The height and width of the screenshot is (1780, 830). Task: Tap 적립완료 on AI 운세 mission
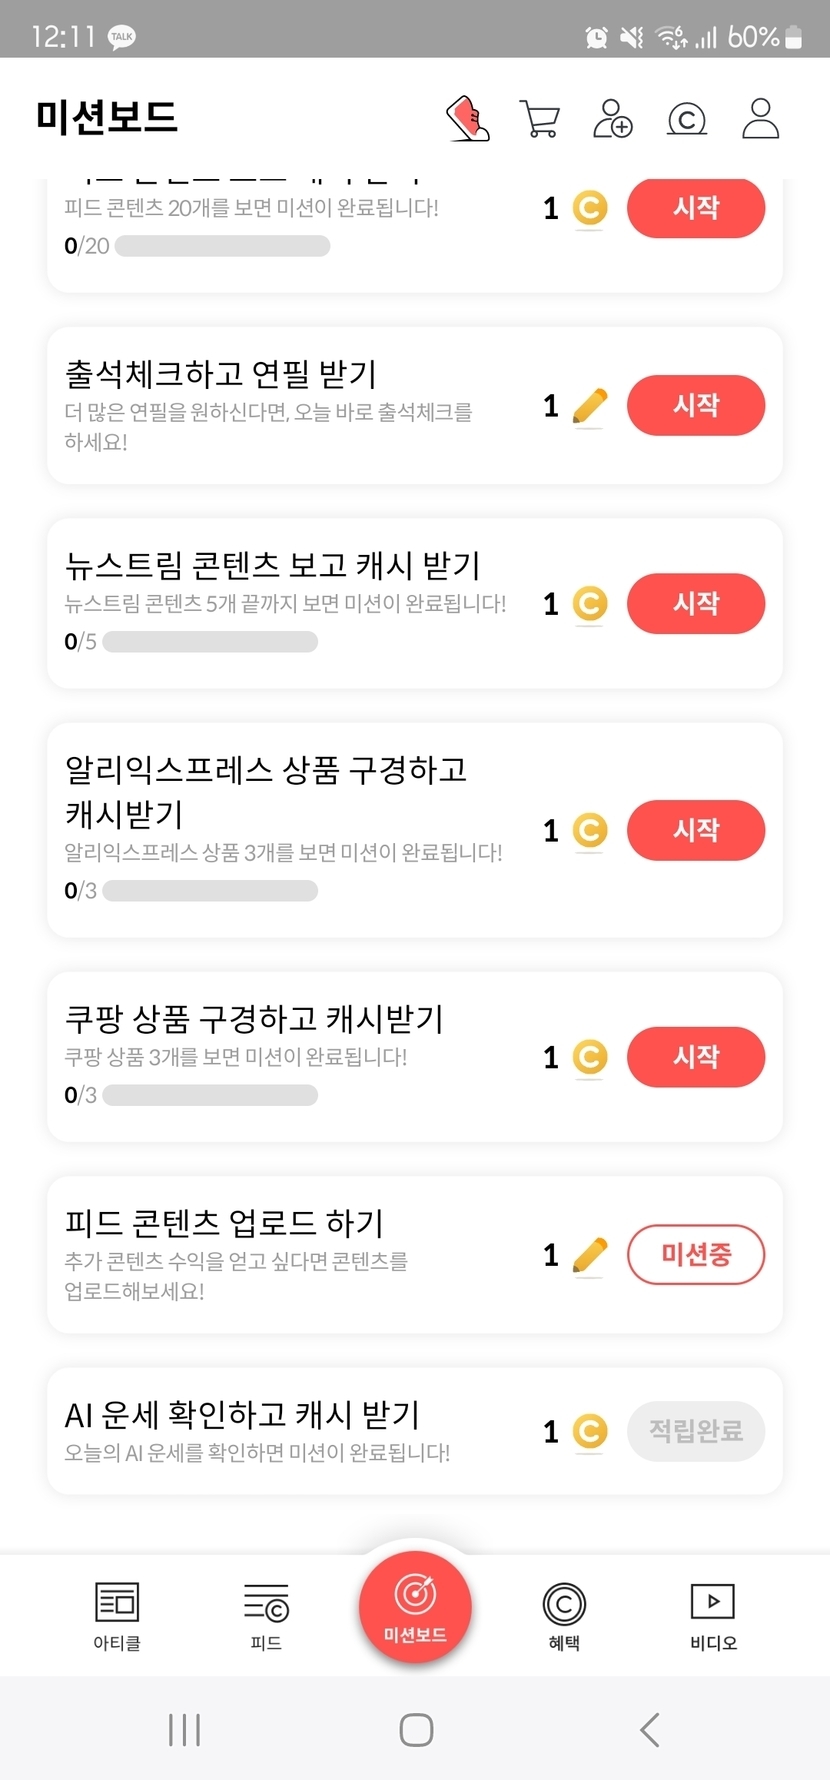(x=696, y=1432)
